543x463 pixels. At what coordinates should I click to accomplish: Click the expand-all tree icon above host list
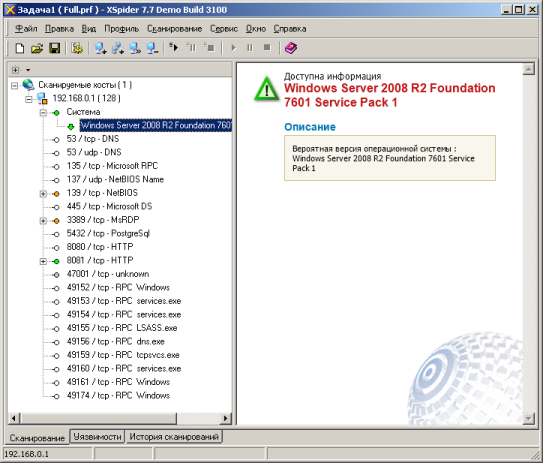pyautogui.click(x=15, y=70)
